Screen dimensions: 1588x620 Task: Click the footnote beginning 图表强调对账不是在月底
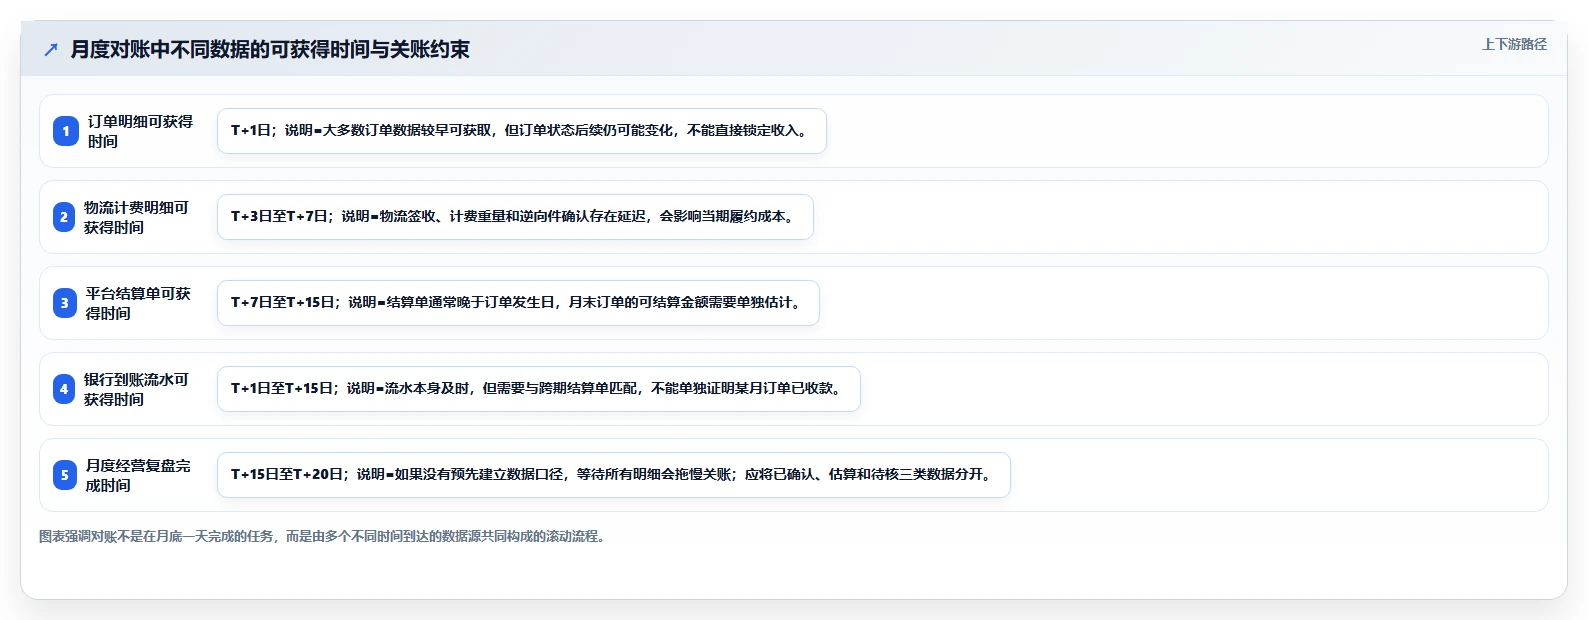(324, 536)
